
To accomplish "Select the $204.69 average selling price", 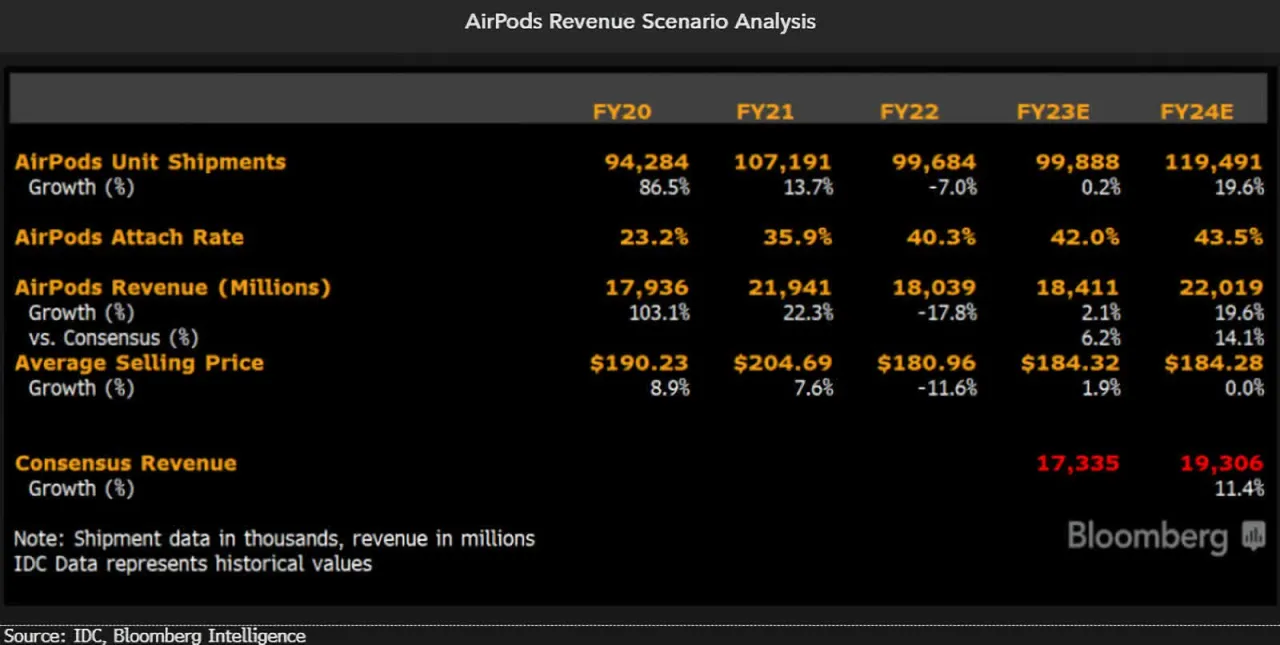I will (783, 363).
